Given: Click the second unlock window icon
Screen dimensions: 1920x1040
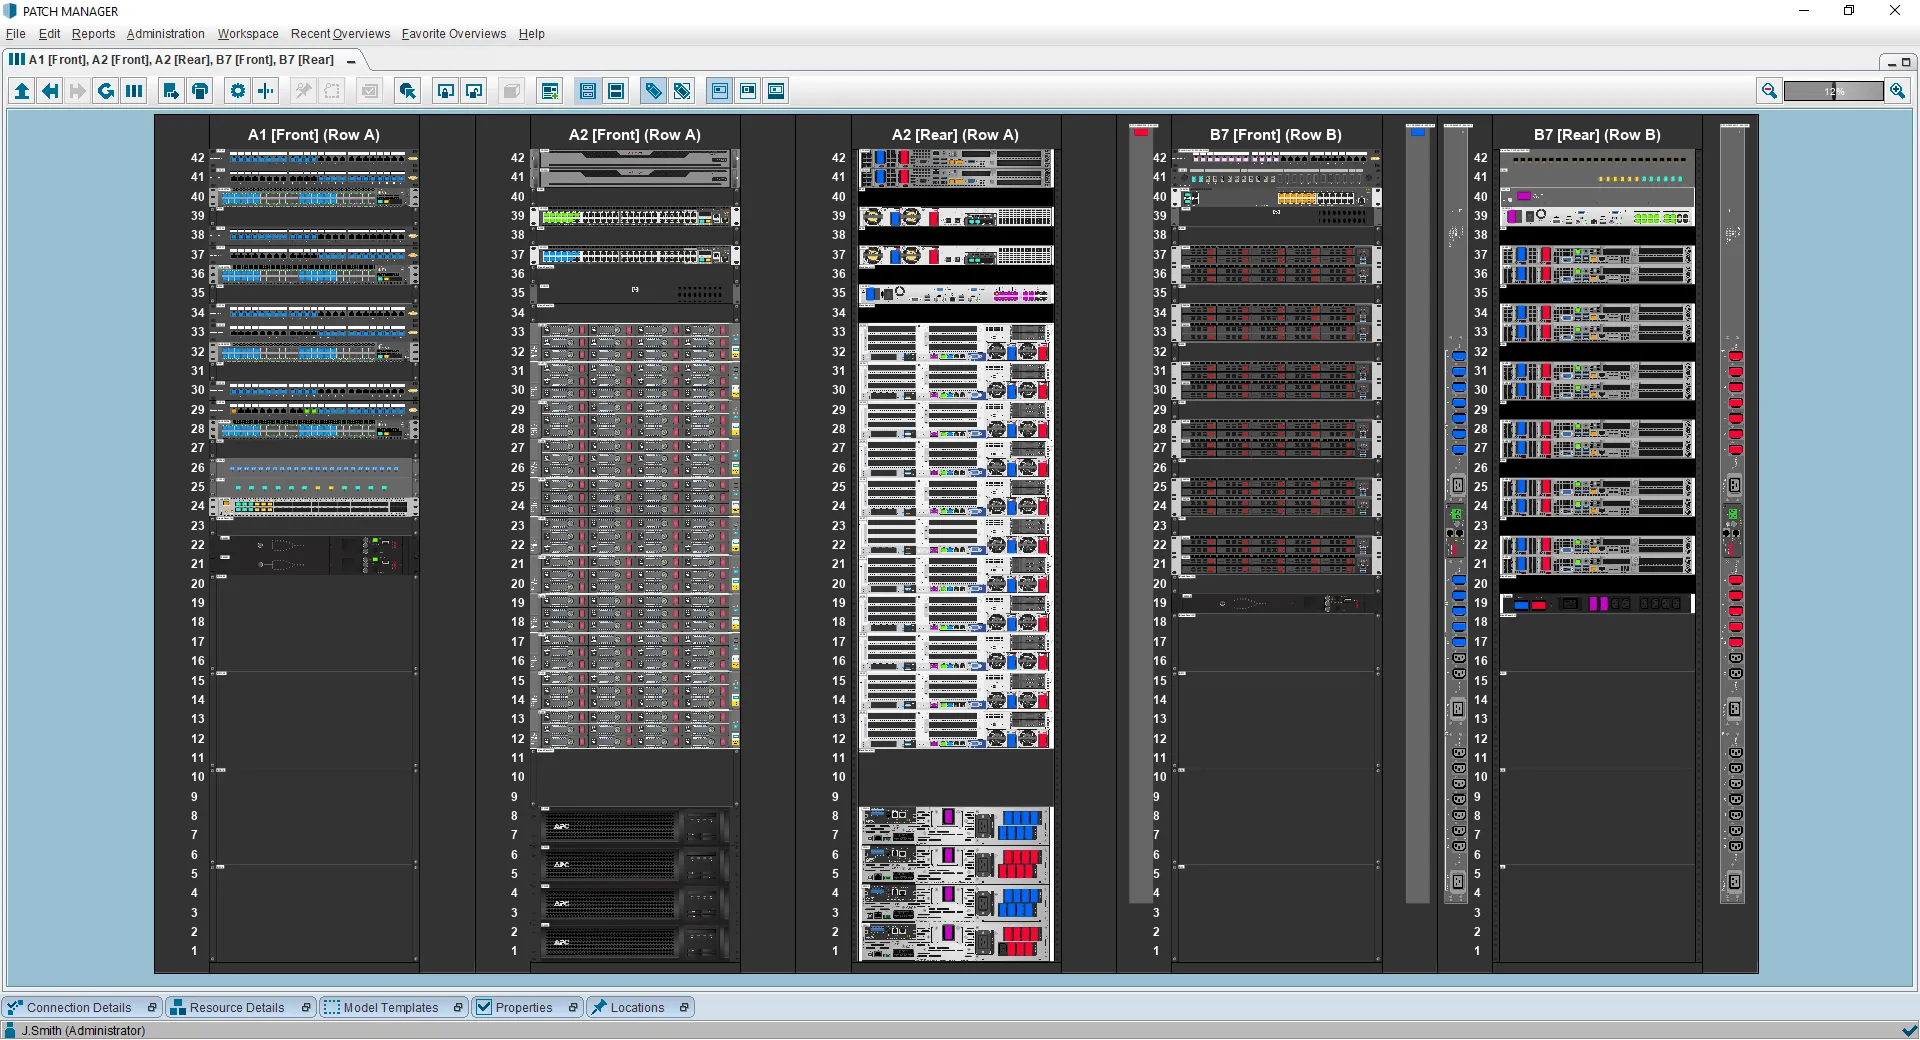Looking at the screenshot, I should click(474, 91).
